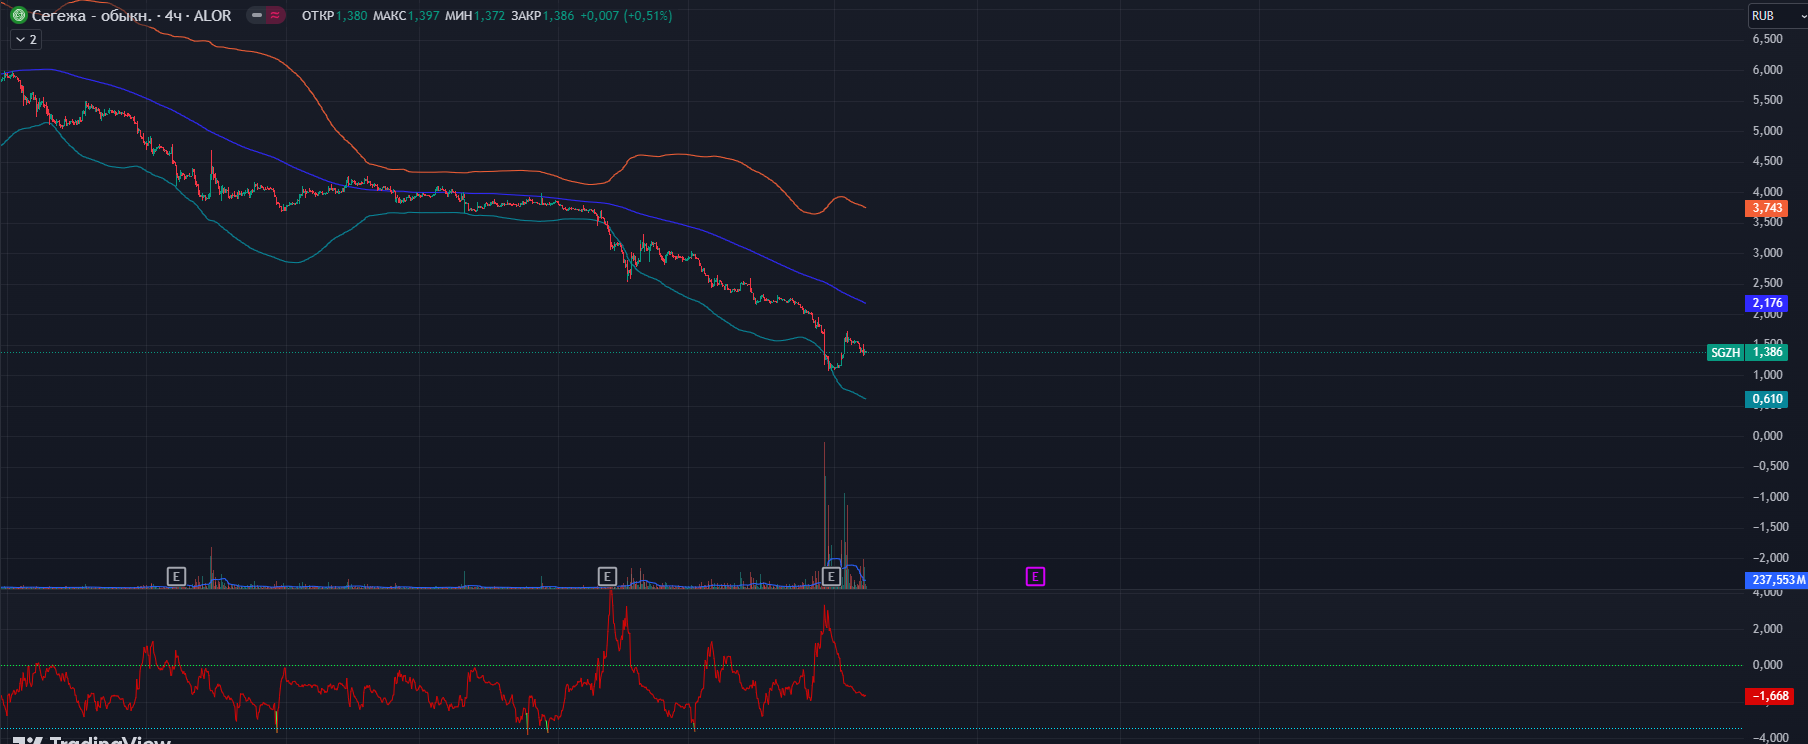Click the gray dash indicator pill

tap(257, 15)
